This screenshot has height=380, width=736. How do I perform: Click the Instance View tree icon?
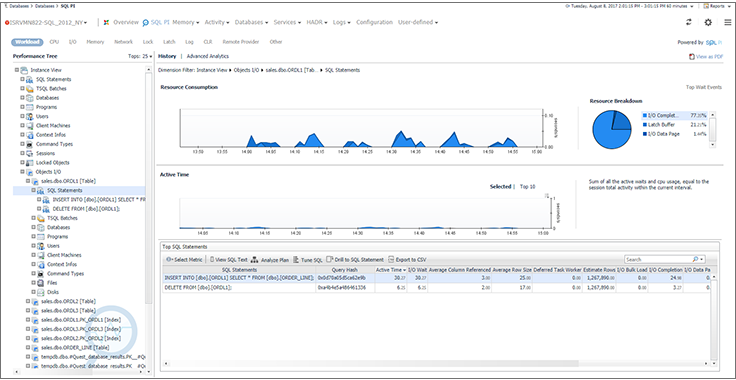(x=24, y=70)
